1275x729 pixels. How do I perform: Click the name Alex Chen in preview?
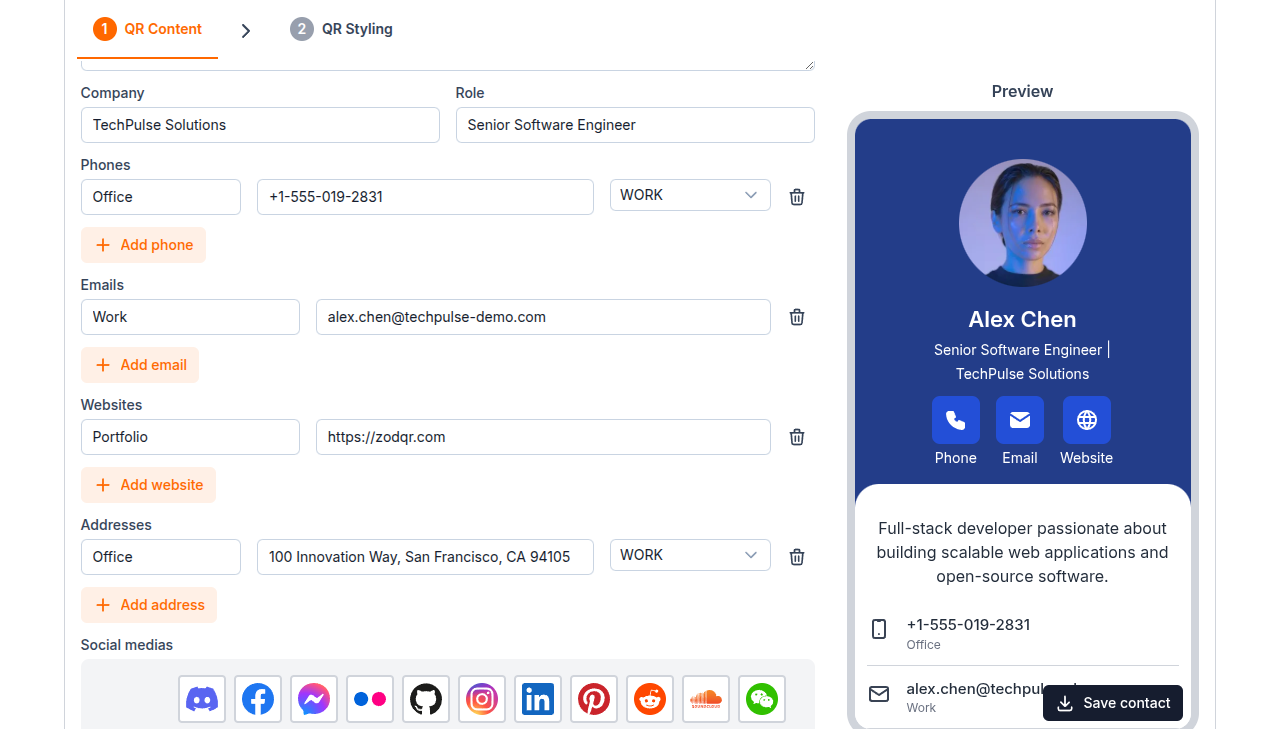click(x=1022, y=320)
